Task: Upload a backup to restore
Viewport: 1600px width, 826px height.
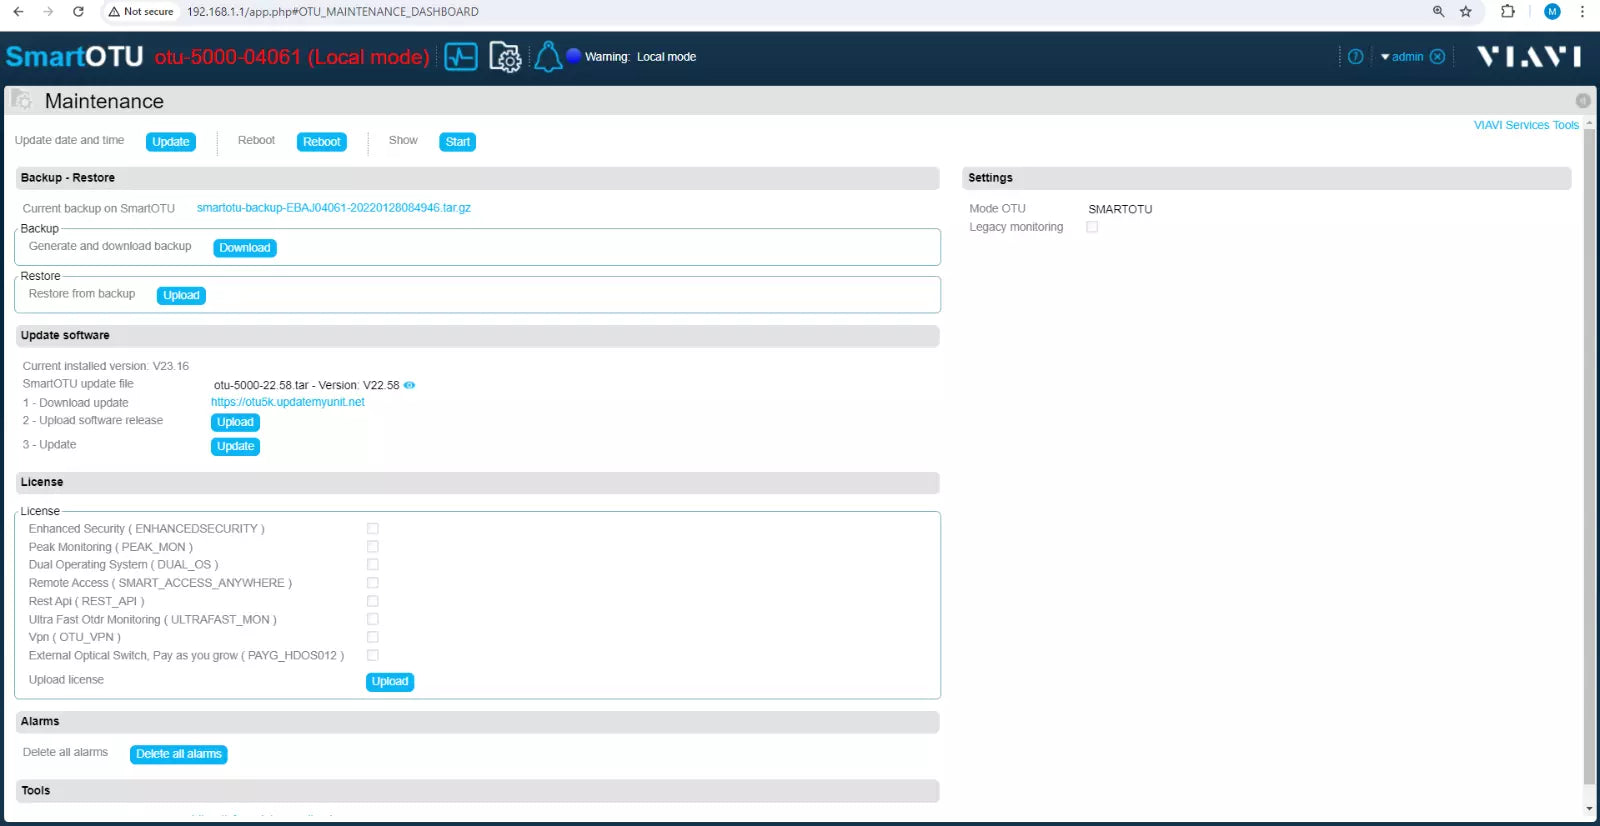Action: coord(181,295)
